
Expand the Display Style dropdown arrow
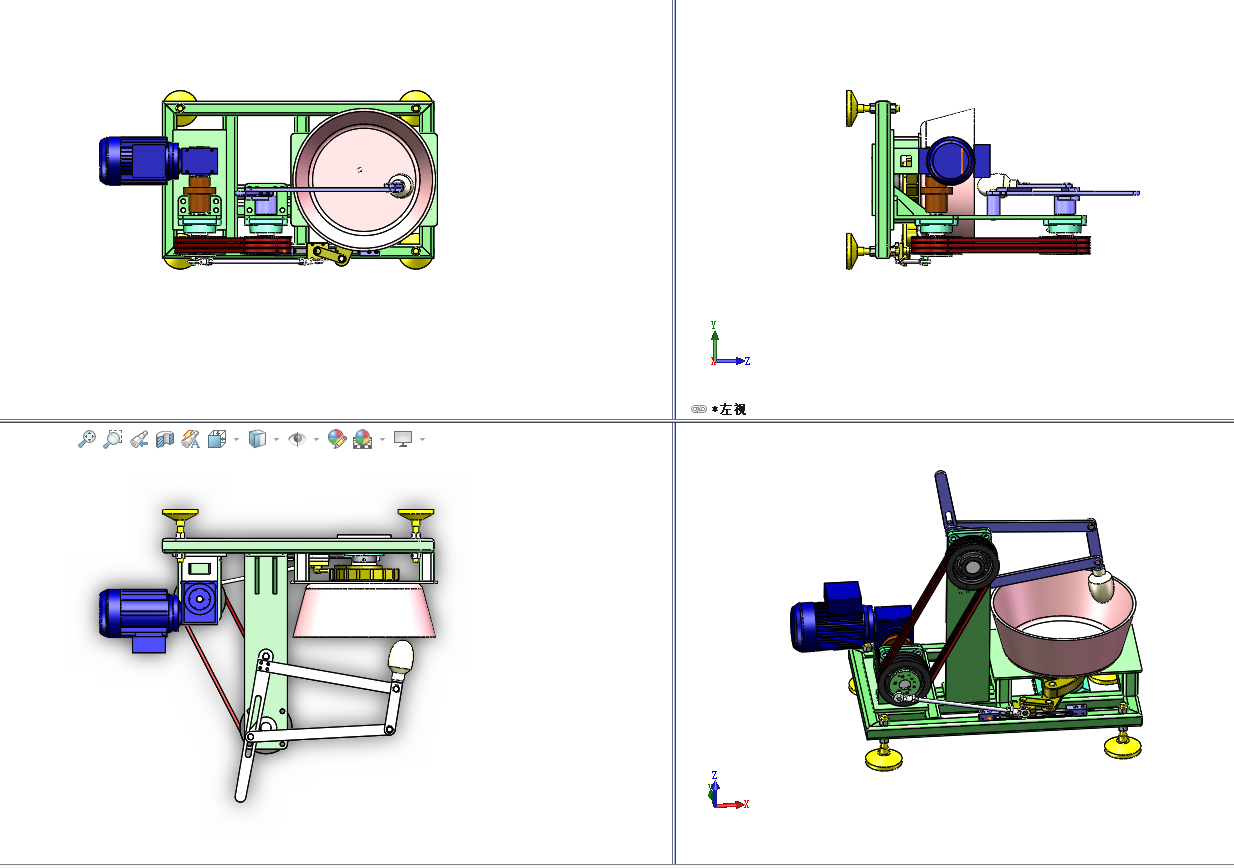coord(276,439)
